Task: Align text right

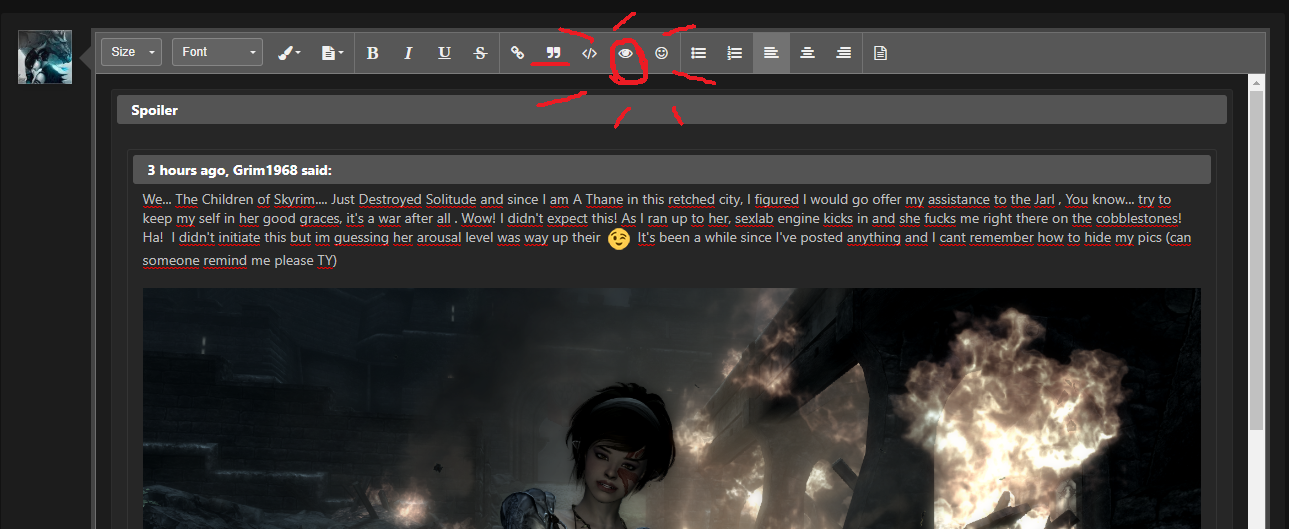Action: [844, 53]
